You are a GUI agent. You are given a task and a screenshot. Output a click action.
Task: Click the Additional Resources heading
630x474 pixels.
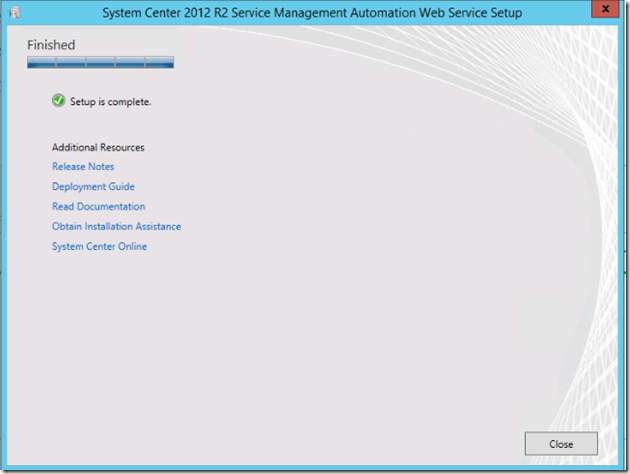coord(98,147)
